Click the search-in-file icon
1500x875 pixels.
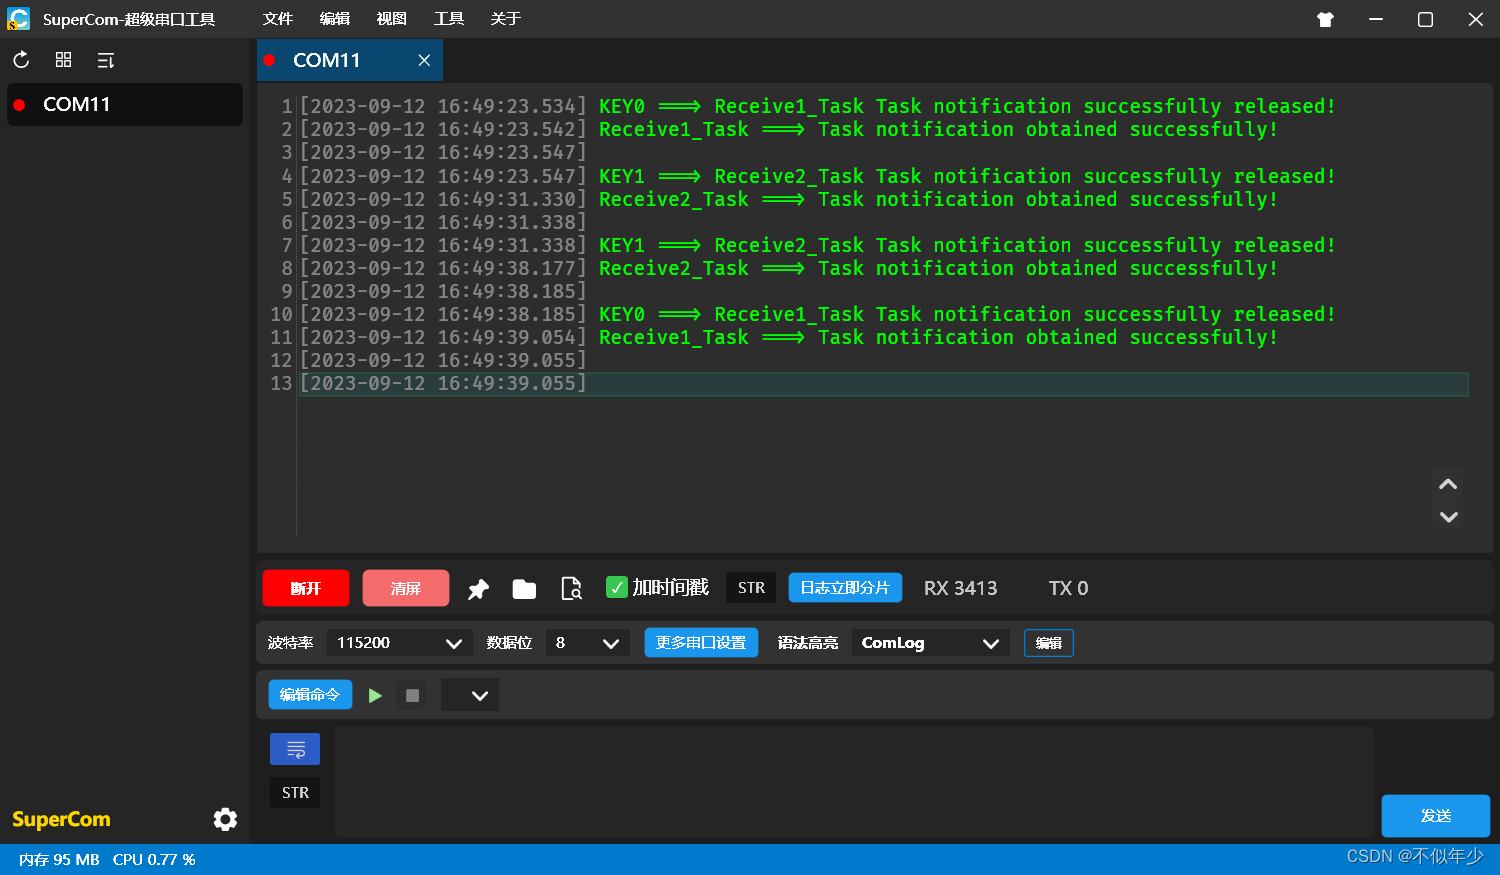point(571,589)
